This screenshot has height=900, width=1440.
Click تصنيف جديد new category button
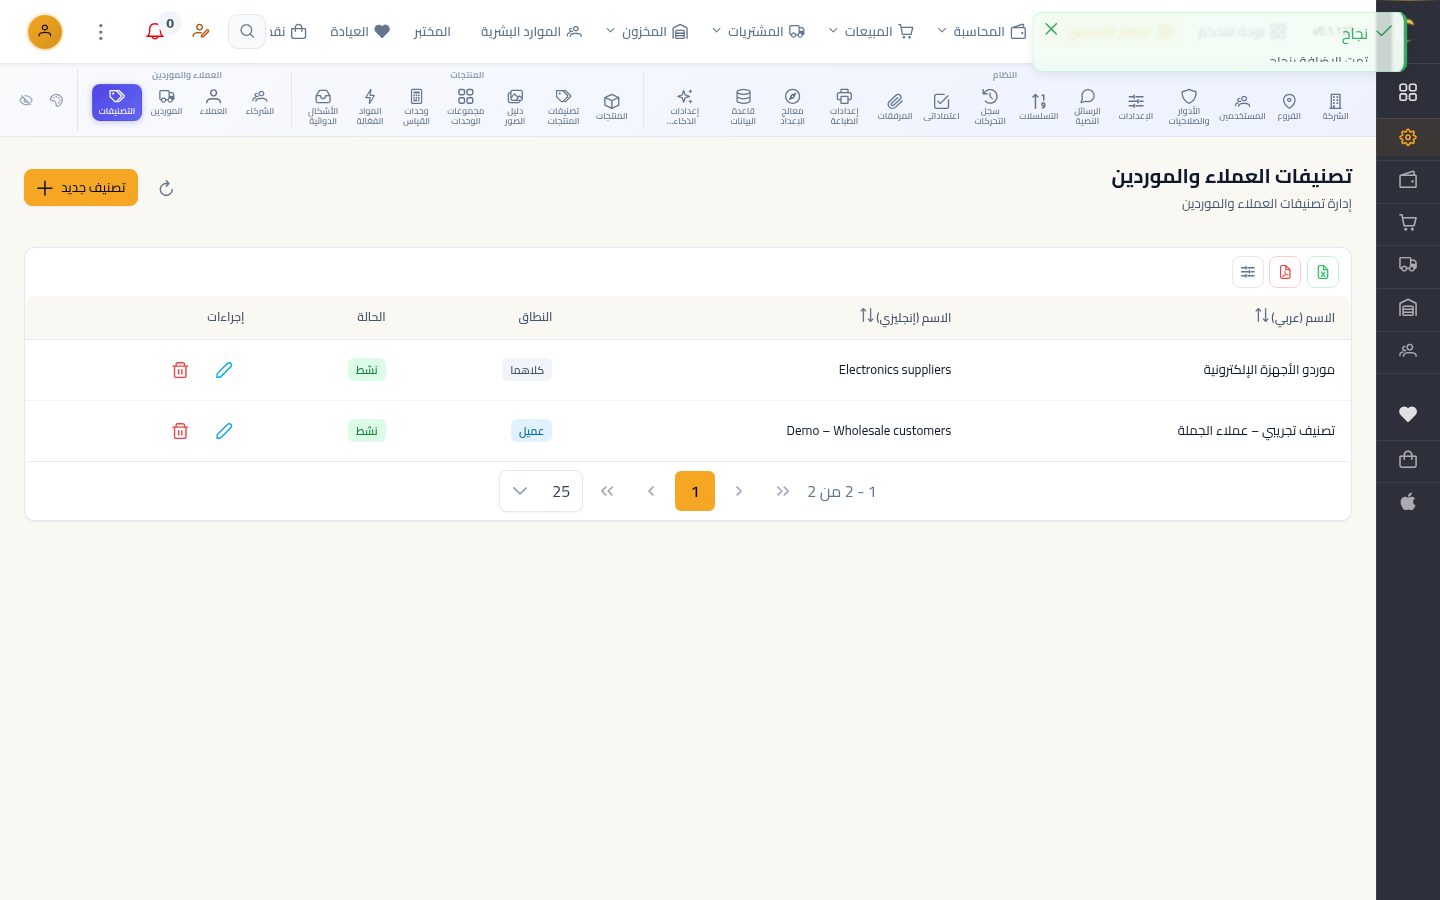click(x=81, y=188)
